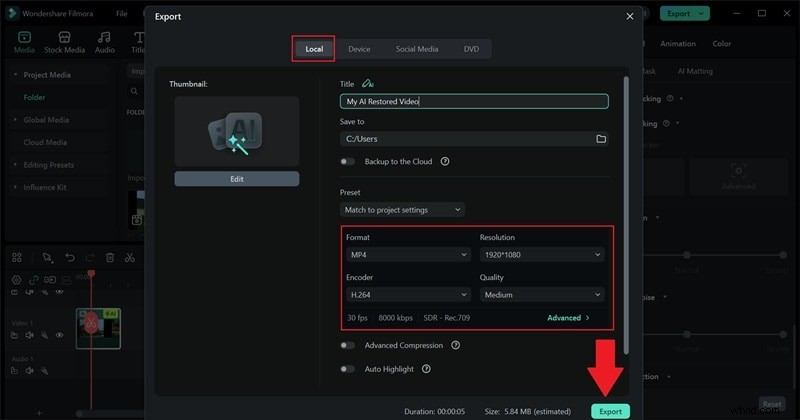Screen dimensions: 800x420
Task: Click the green Export button in the dialog
Action: (609, 411)
